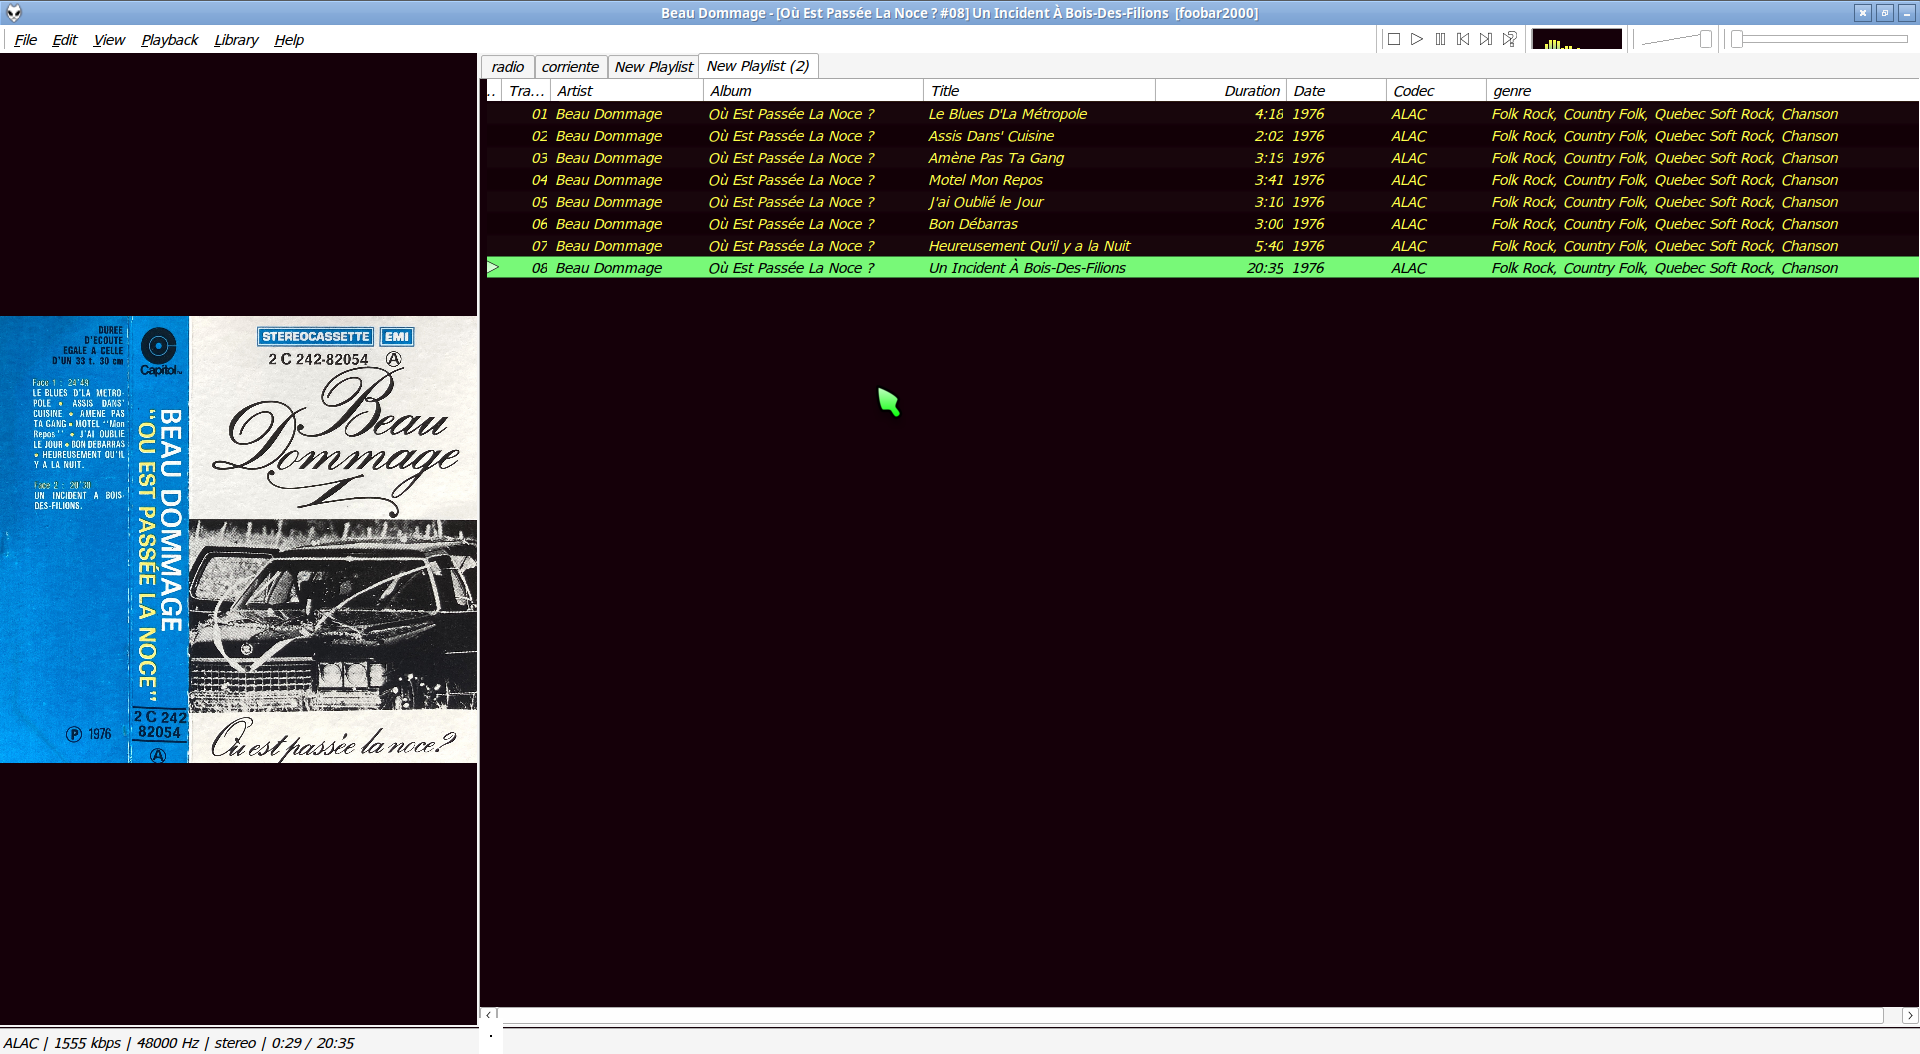Screen dimensions: 1920x1054
Task: Select the New Playlist (2) tab
Action: [758, 66]
